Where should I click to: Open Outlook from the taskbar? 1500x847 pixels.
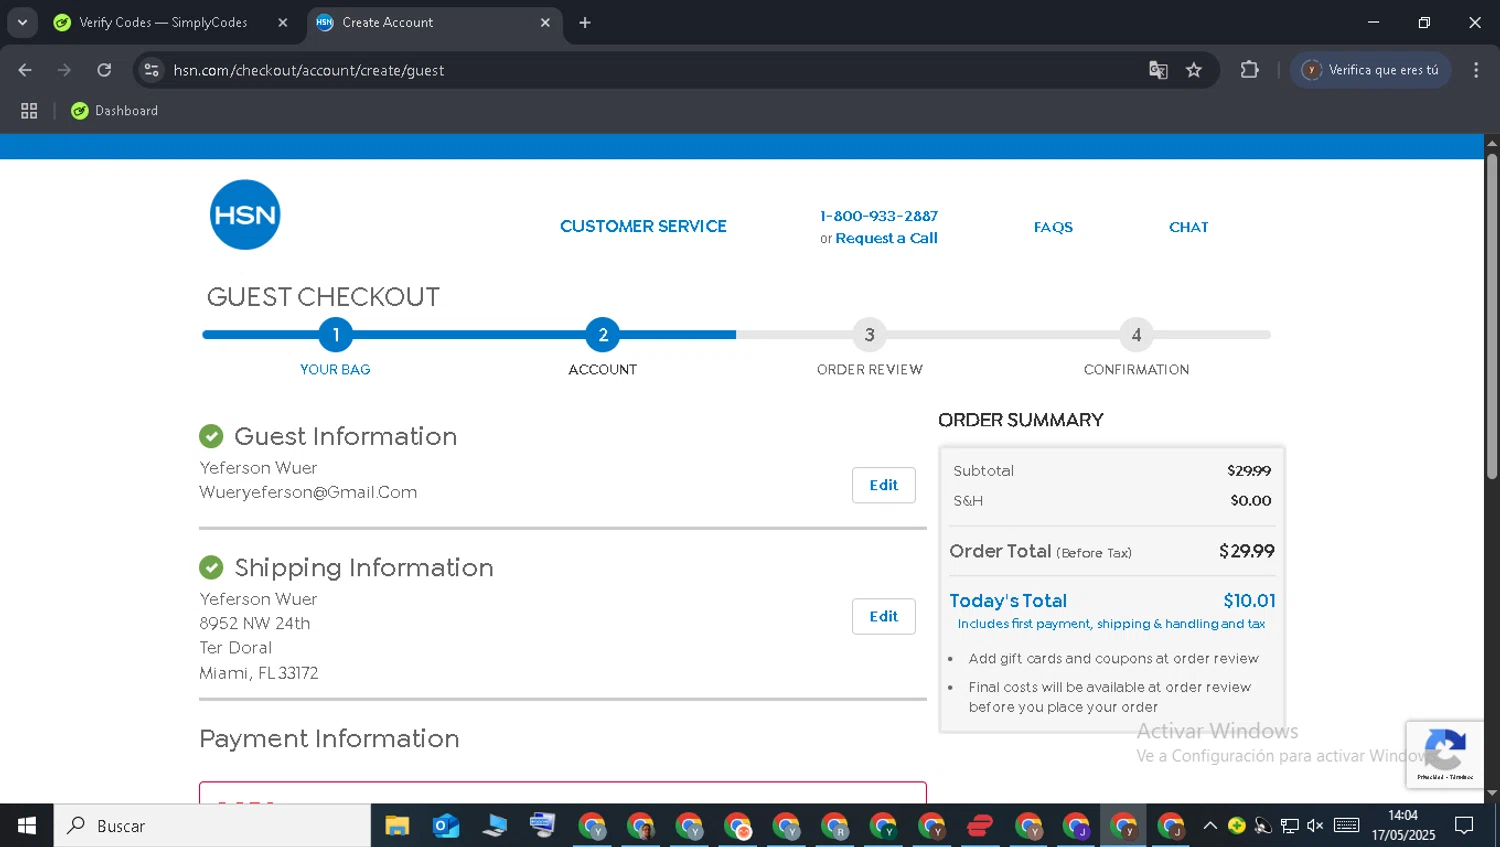coord(446,826)
